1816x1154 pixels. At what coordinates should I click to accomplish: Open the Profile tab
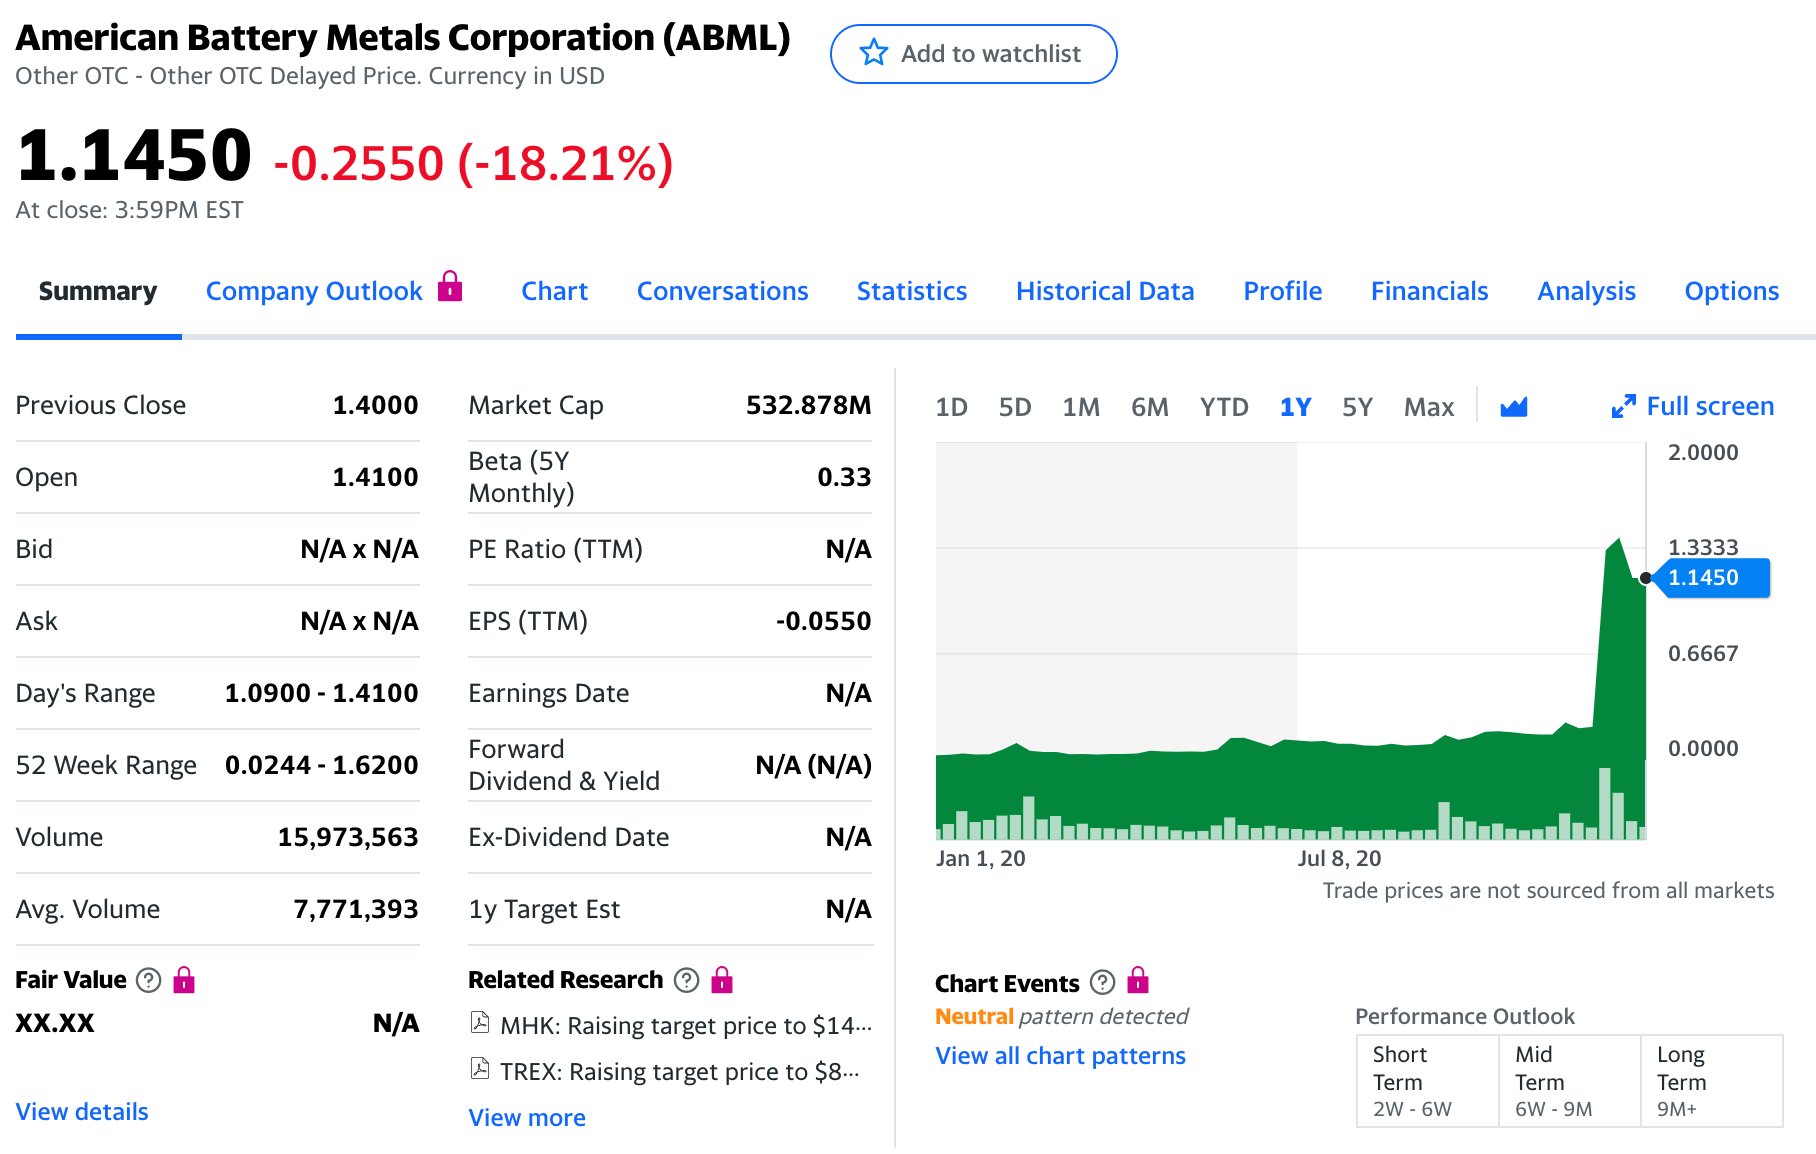click(1282, 291)
